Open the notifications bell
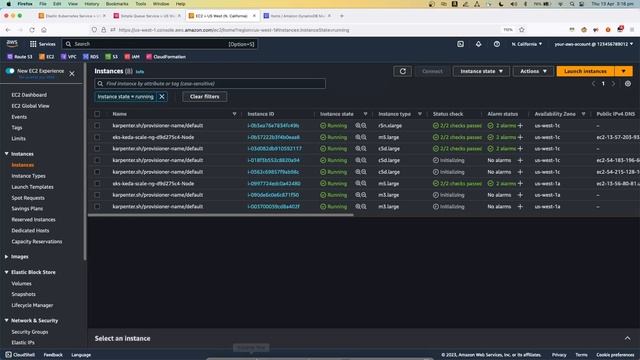The height and width of the screenshot is (360, 640). point(478,44)
